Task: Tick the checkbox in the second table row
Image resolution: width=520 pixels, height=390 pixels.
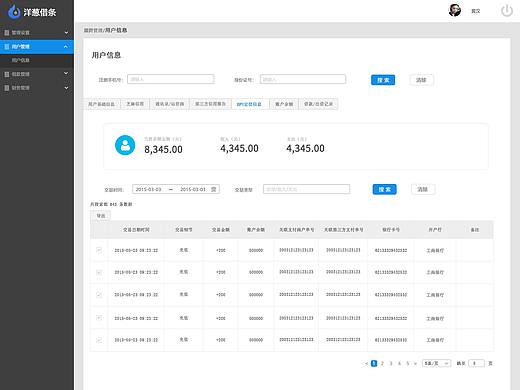Action: point(99,272)
